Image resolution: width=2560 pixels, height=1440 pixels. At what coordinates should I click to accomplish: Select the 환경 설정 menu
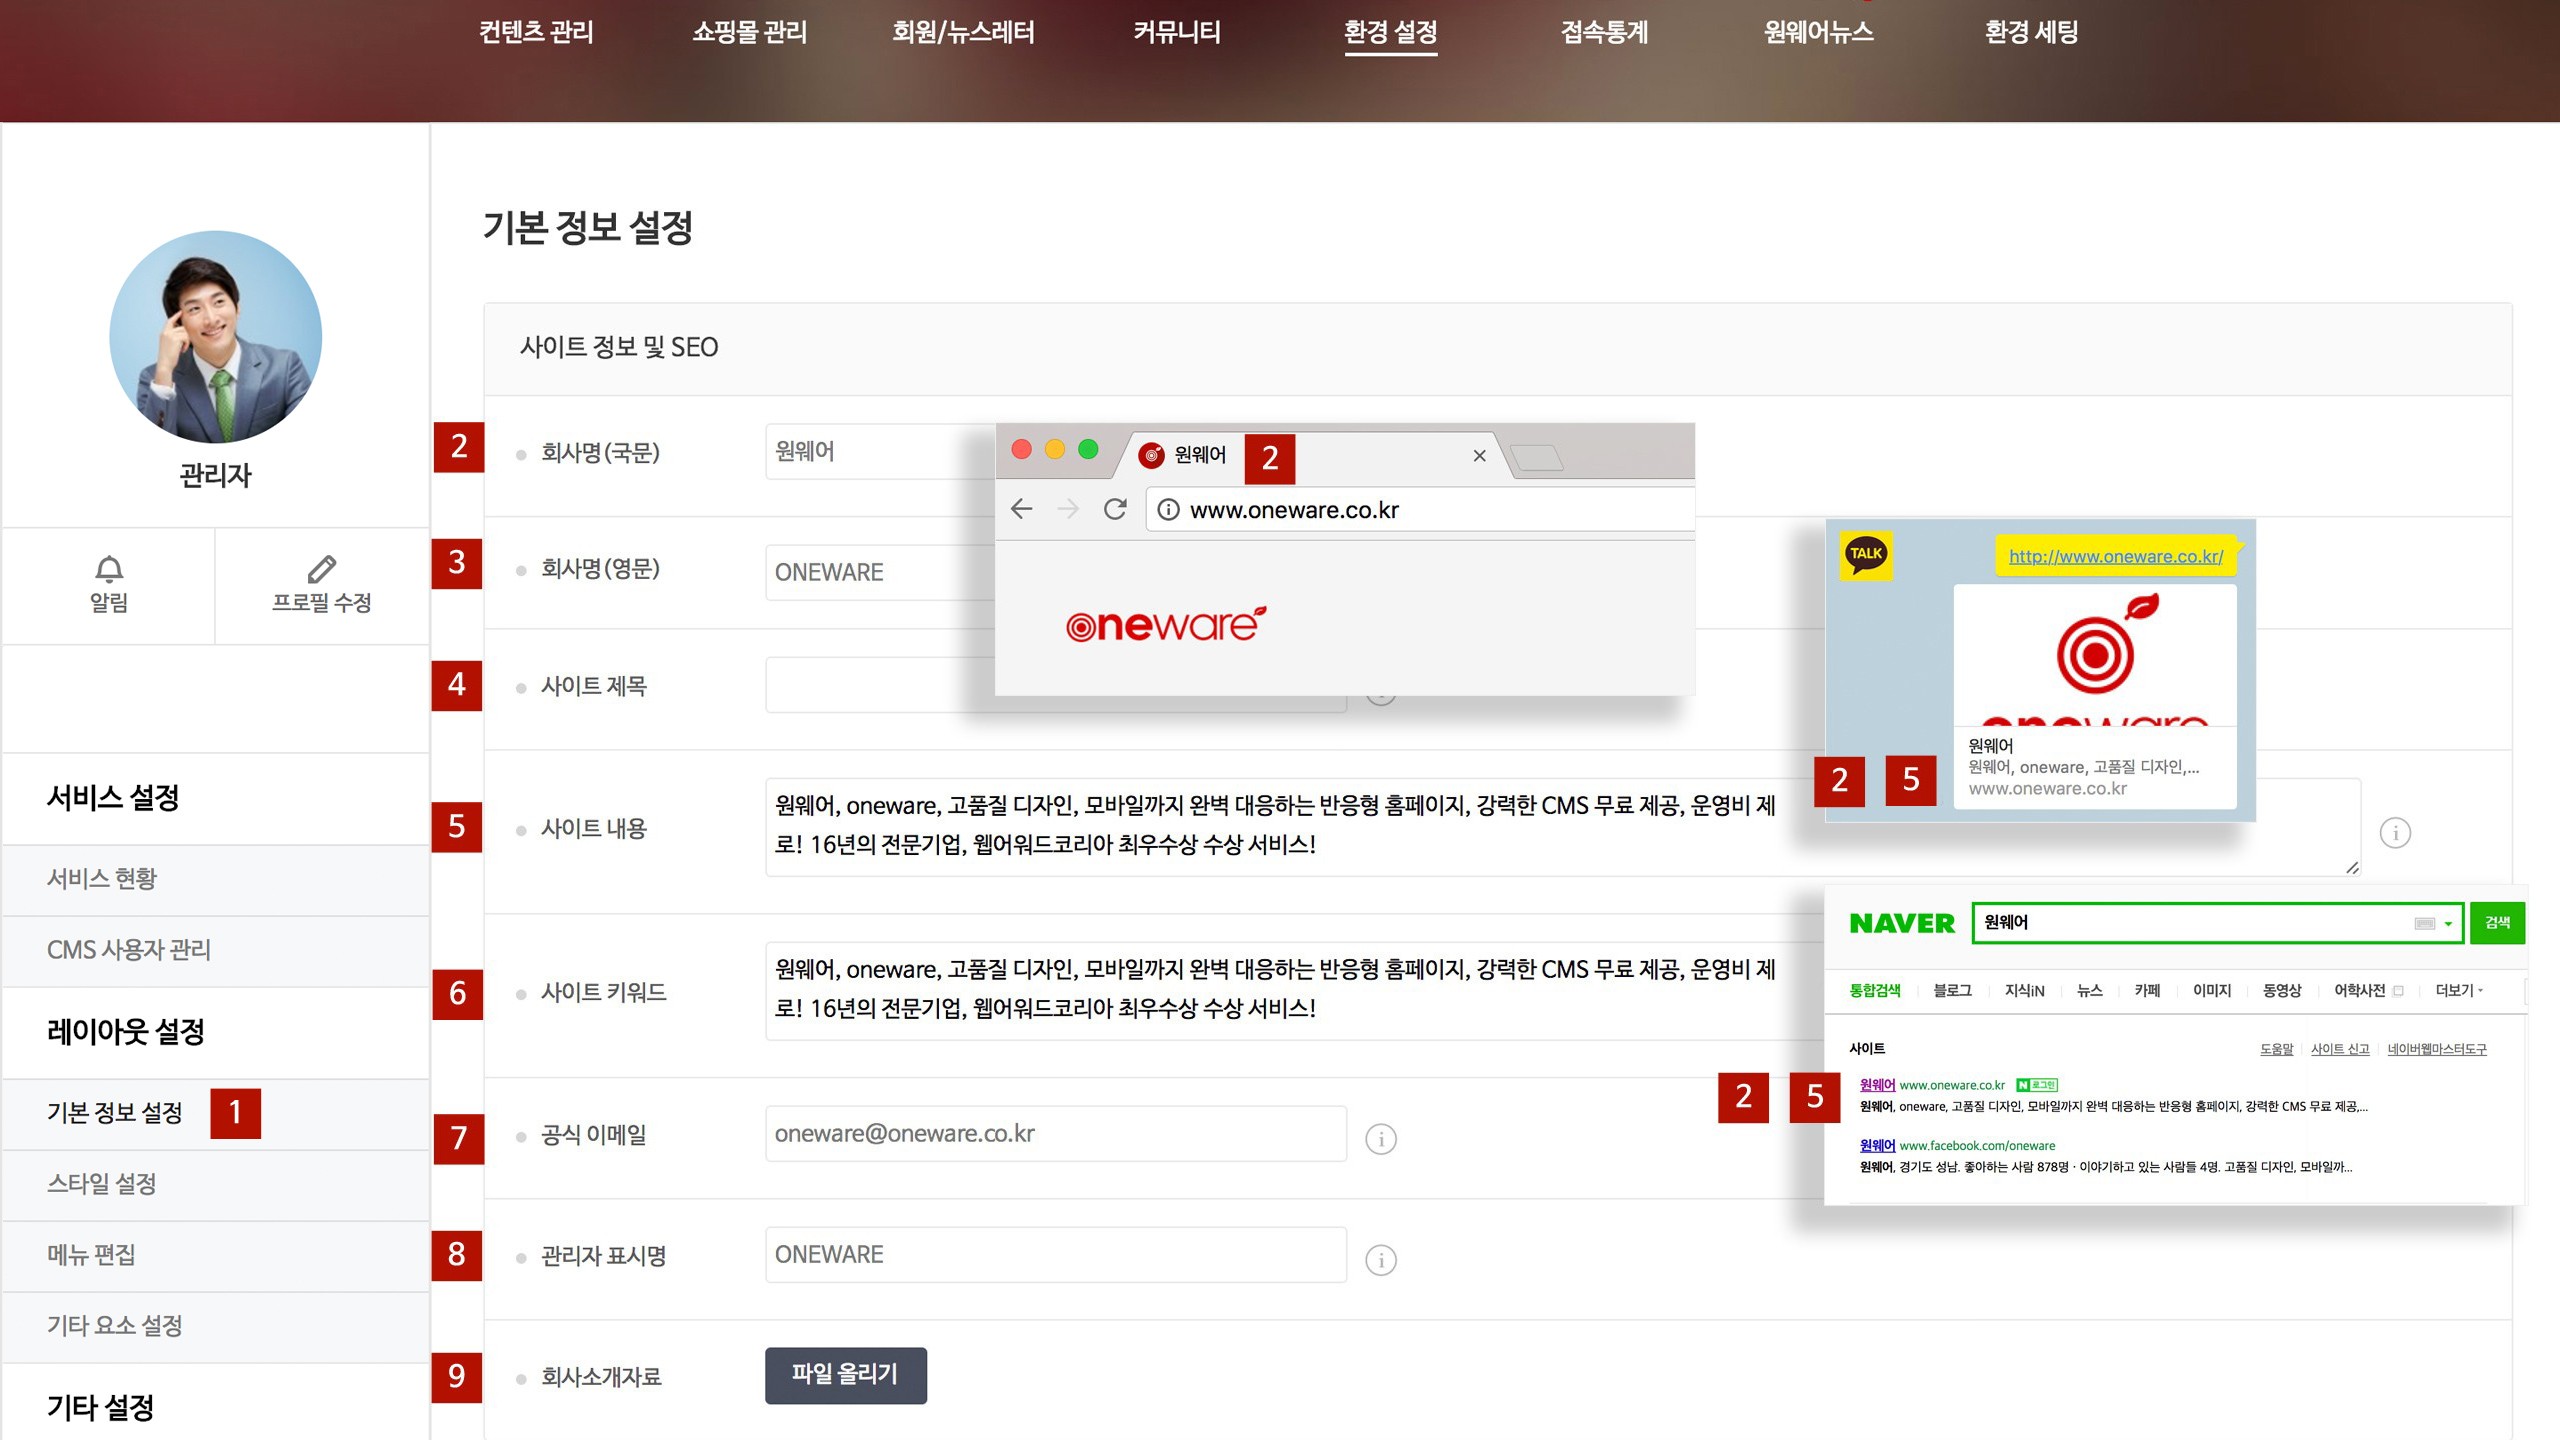(x=1390, y=32)
